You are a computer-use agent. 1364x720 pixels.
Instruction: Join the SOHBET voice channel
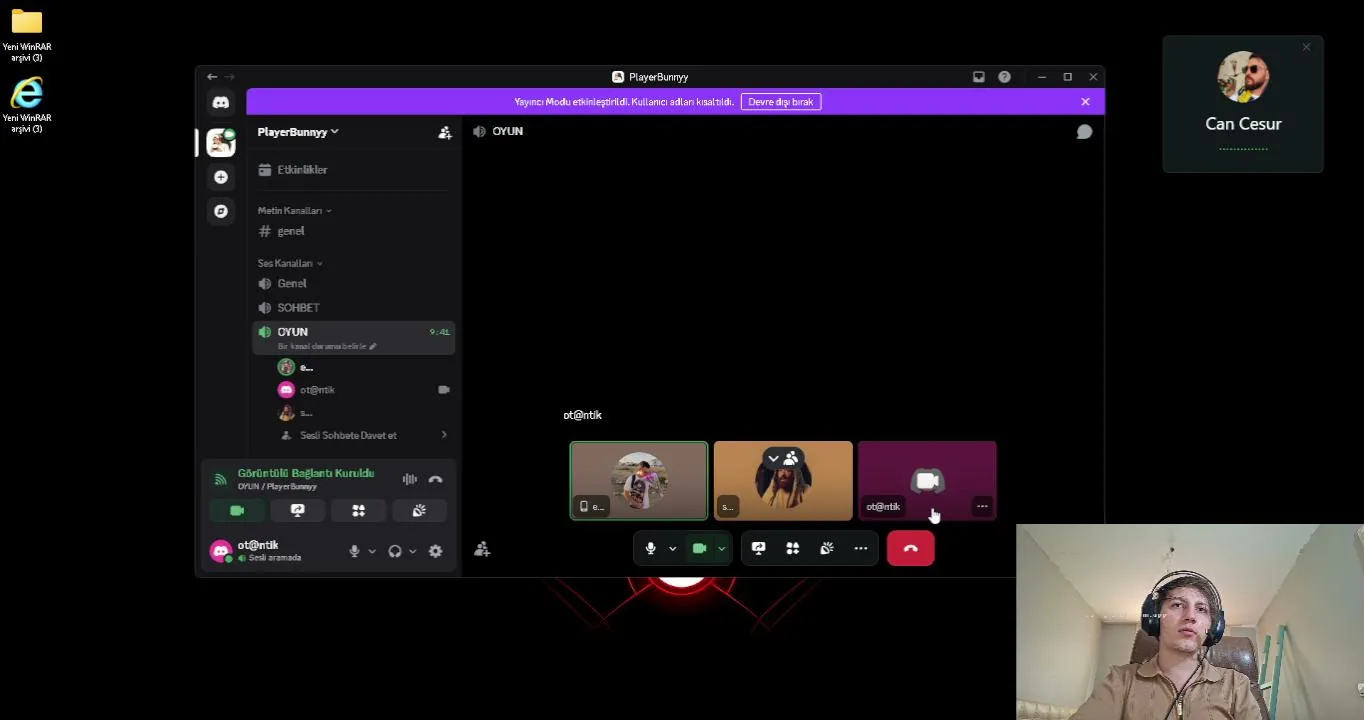[x=352, y=308]
